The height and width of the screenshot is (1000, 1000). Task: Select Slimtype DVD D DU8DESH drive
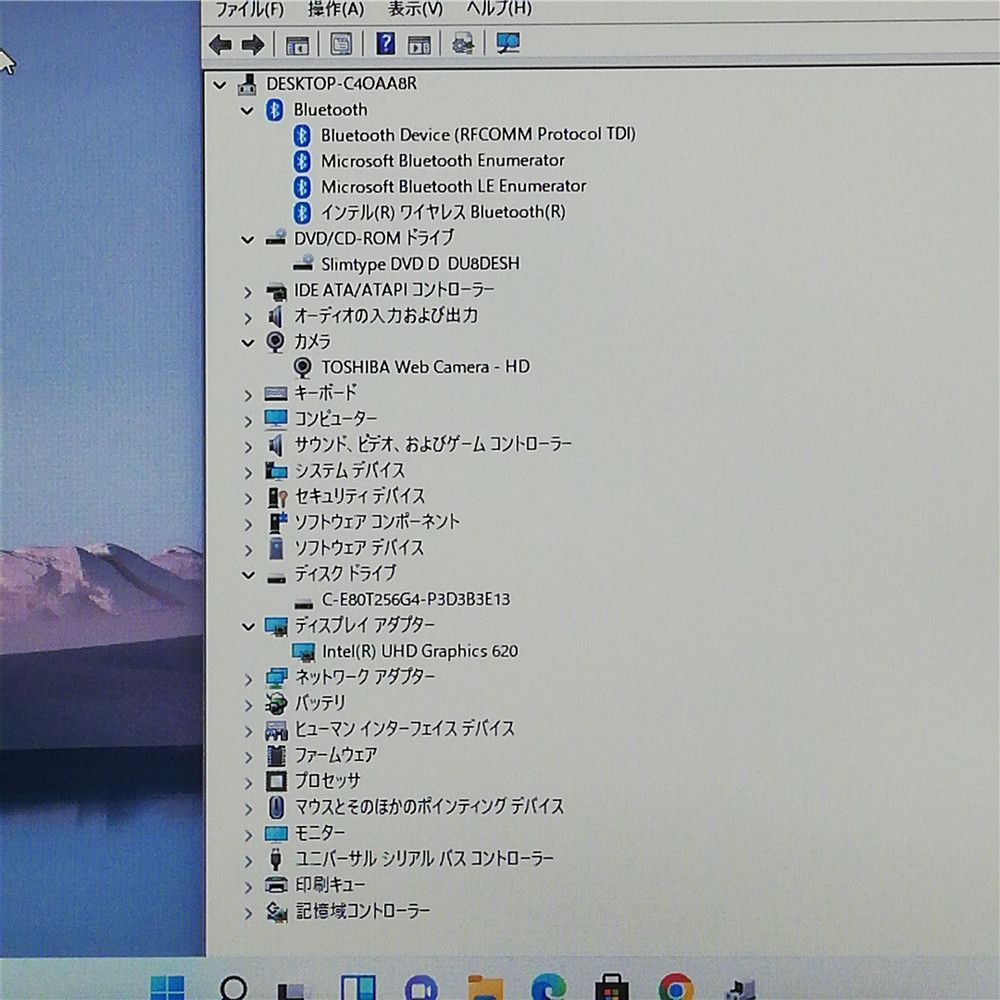(420, 264)
